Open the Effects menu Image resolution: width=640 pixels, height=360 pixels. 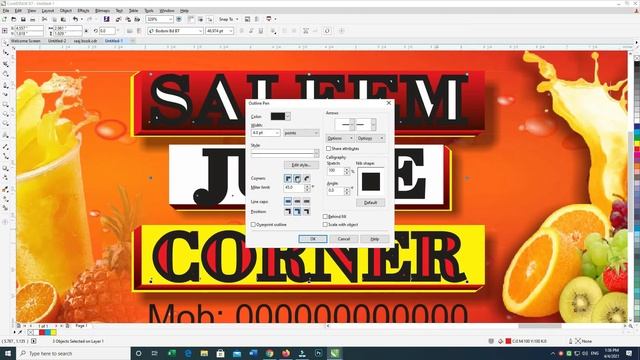tap(83, 11)
